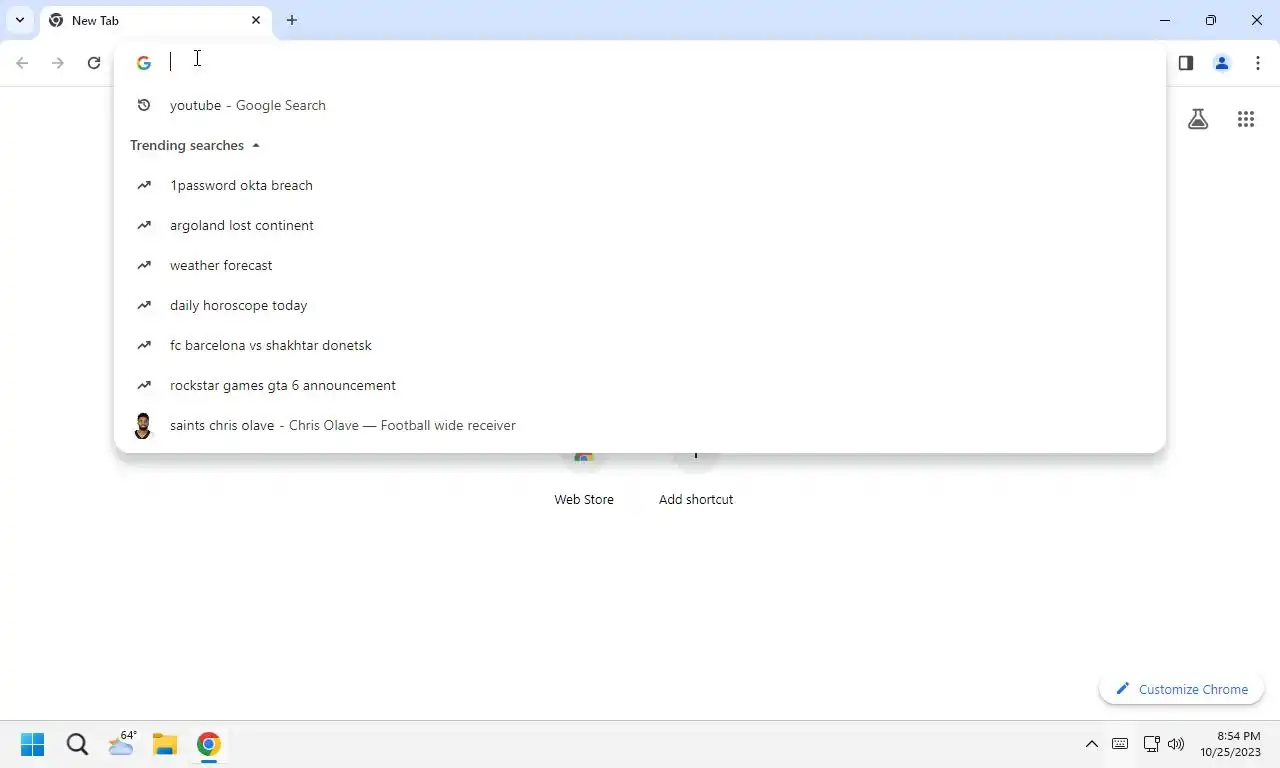Open the side panel toggle
This screenshot has height=768, width=1280.
(x=1186, y=63)
